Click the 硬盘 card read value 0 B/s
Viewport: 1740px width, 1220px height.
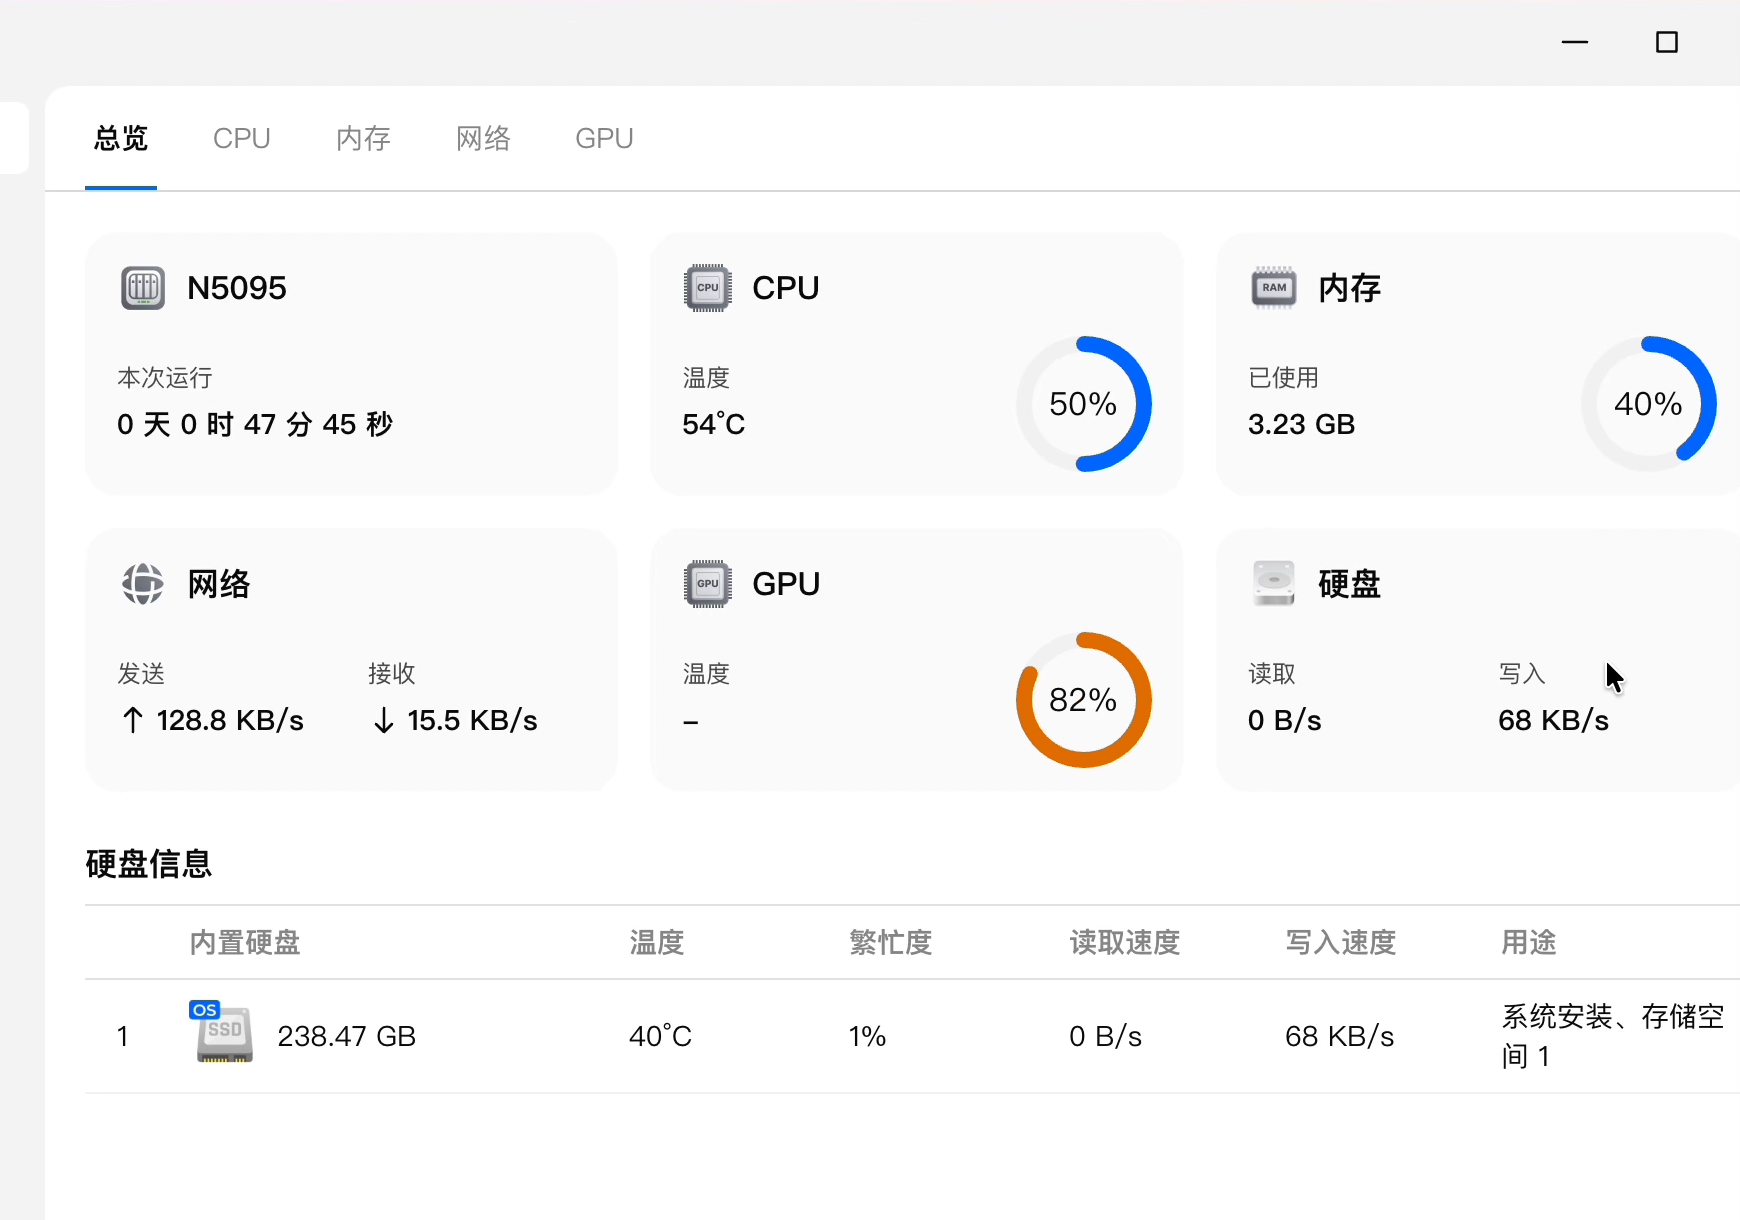[x=1285, y=721]
